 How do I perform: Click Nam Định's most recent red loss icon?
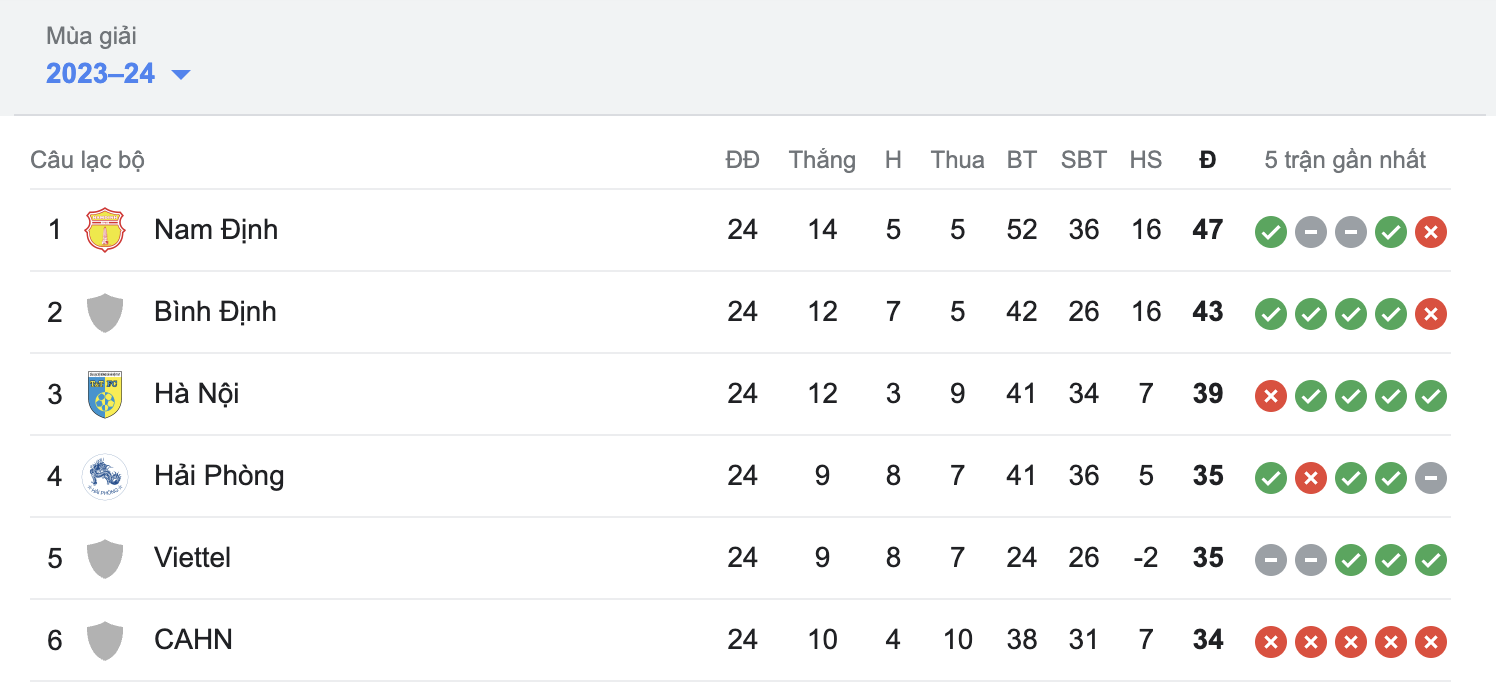[x=1431, y=232]
